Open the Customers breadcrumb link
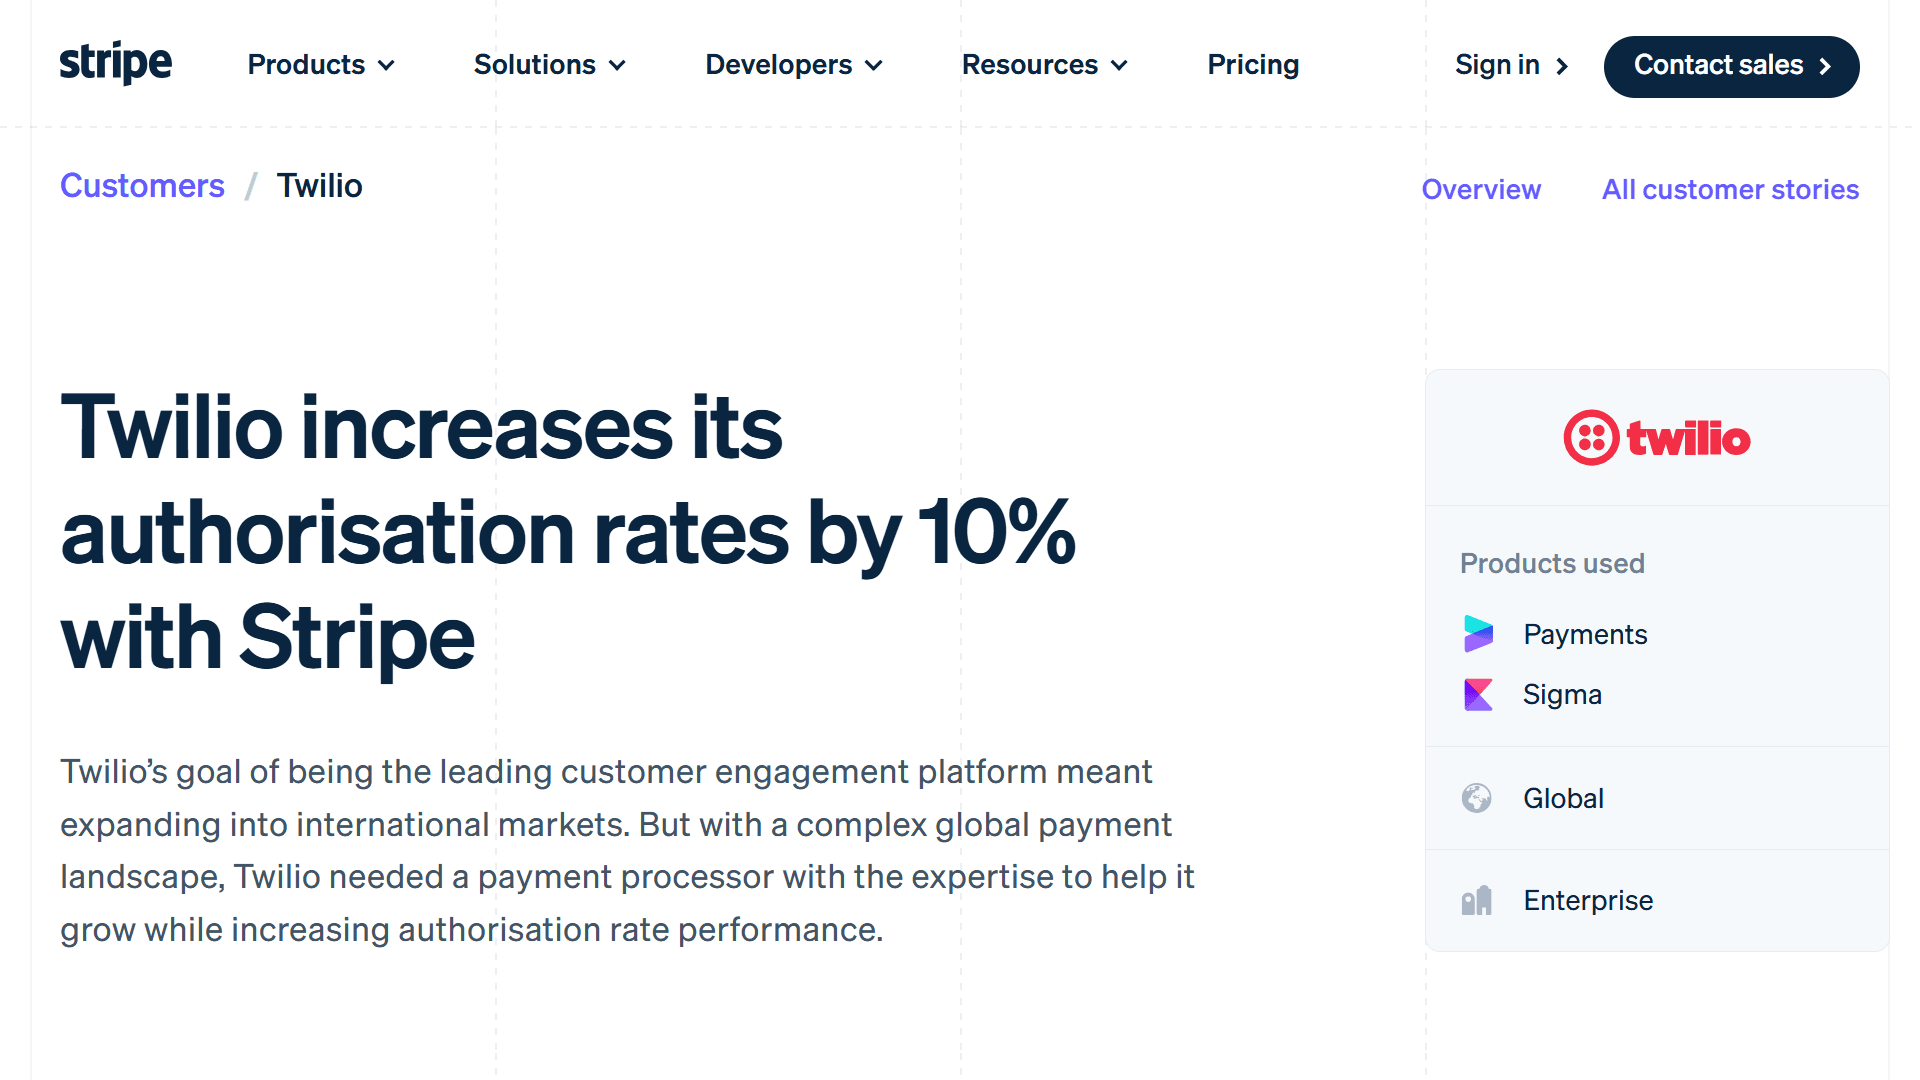Viewport: 1920px width, 1080px height. [x=142, y=186]
